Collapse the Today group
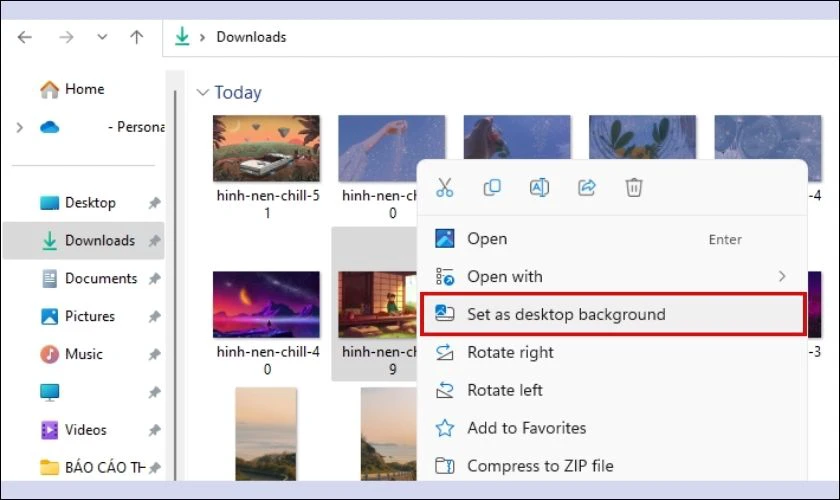This screenshot has width=840, height=500. [203, 93]
